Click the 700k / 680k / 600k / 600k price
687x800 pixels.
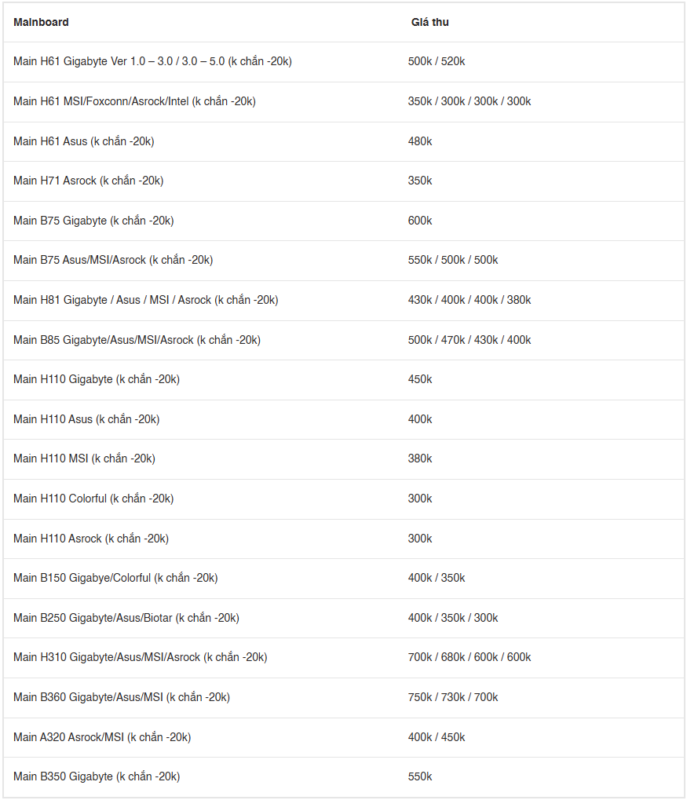click(469, 657)
